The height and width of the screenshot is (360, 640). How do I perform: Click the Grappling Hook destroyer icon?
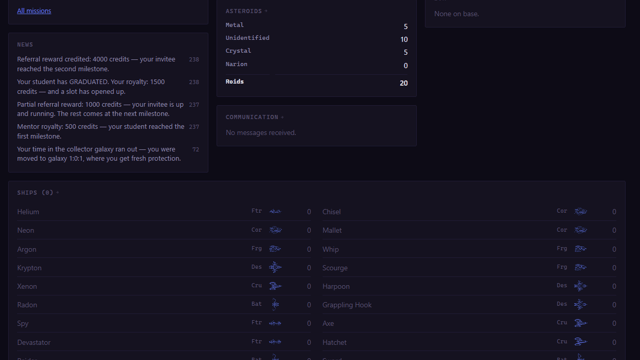580,304
